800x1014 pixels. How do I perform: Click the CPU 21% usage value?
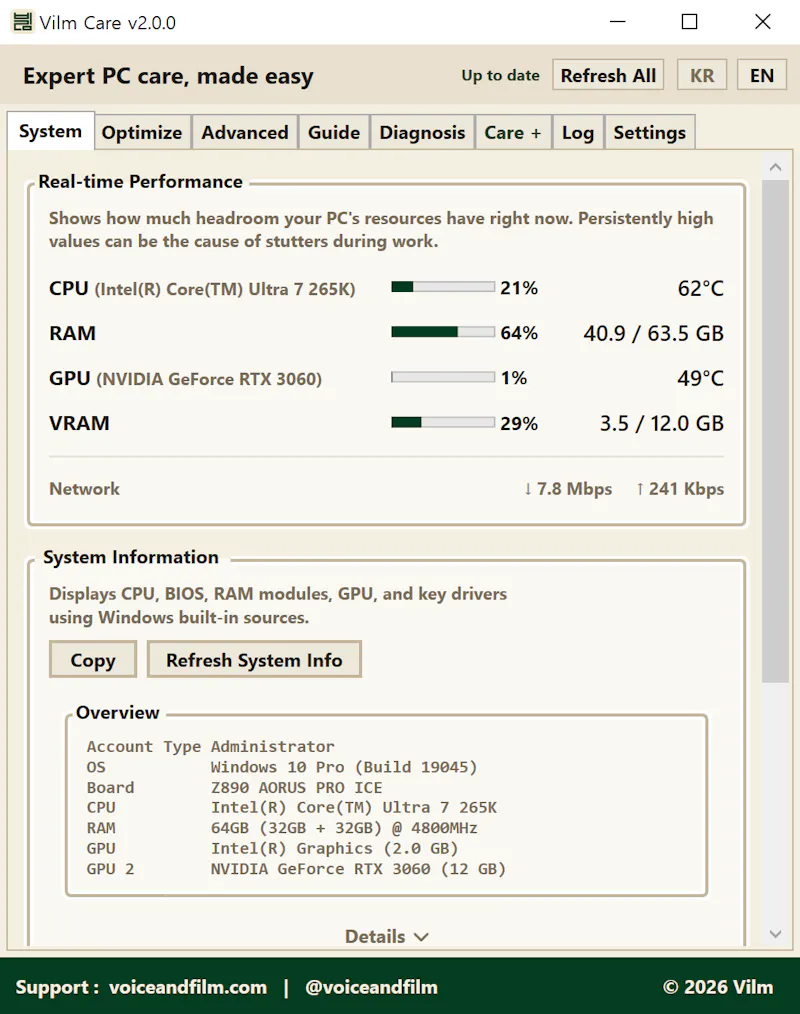519,288
